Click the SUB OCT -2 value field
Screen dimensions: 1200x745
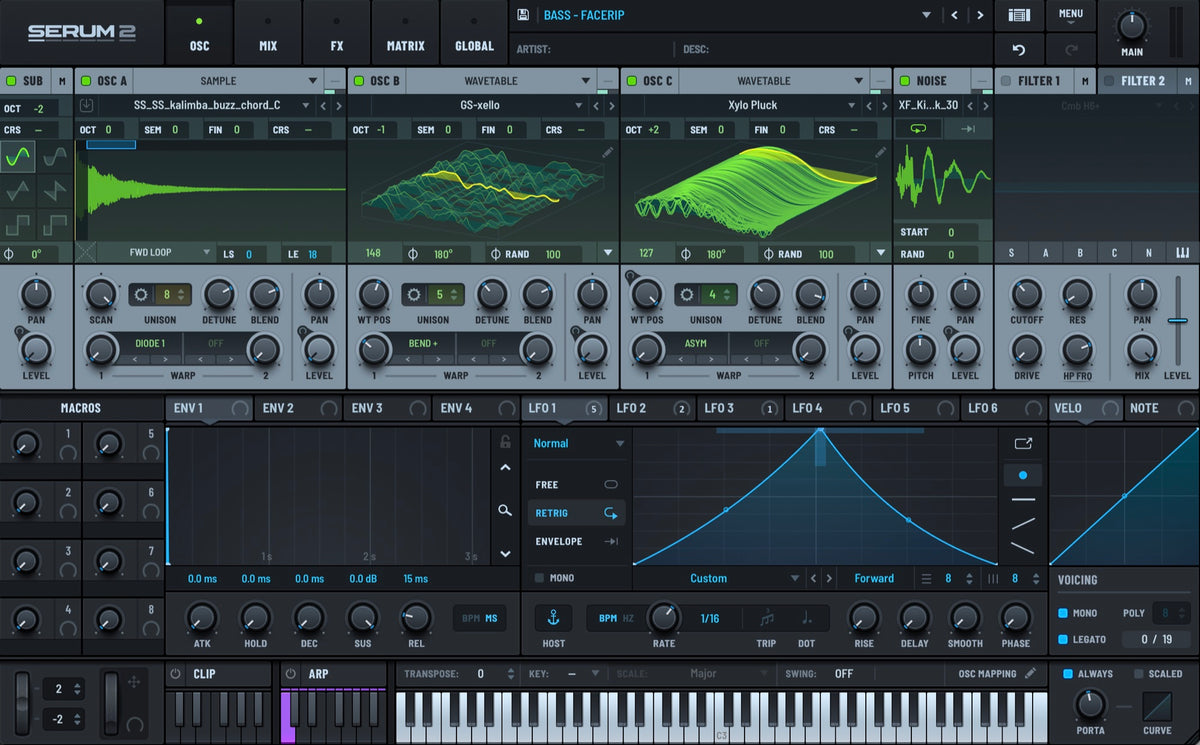[x=39, y=108]
